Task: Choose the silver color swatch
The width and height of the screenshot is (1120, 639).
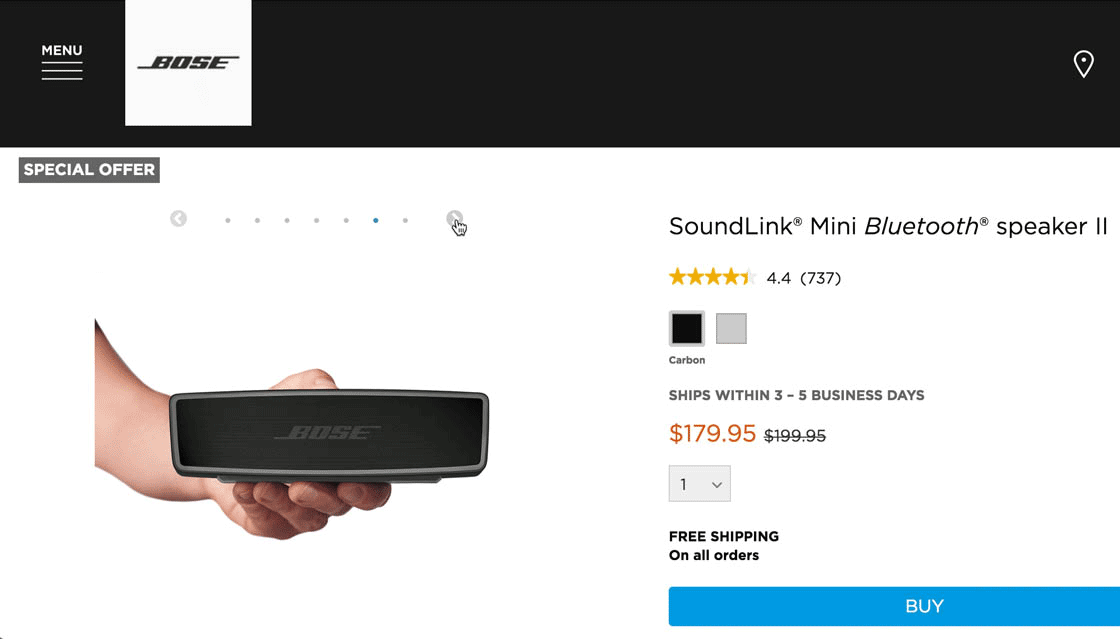Action: pyautogui.click(x=731, y=328)
